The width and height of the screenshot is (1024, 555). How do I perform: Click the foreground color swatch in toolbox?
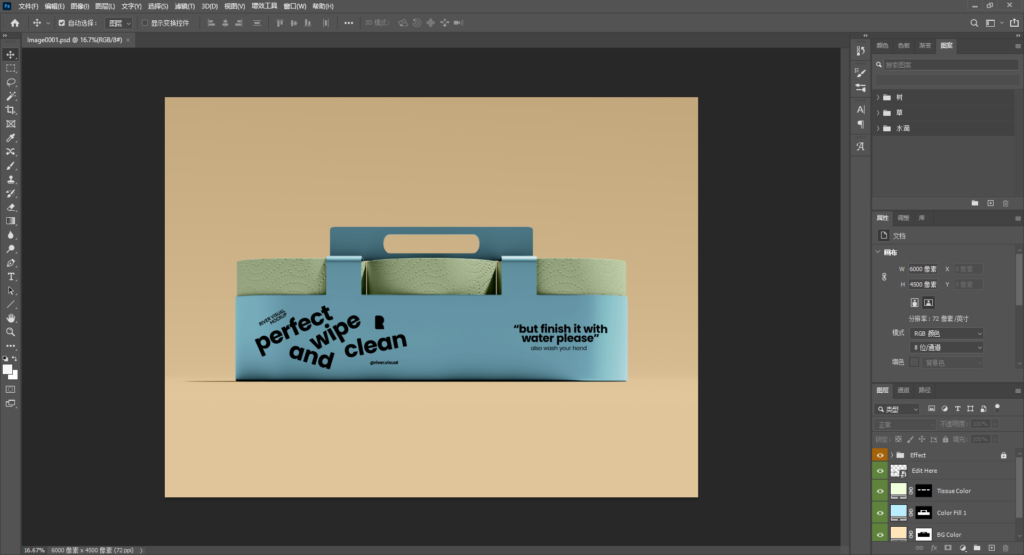(x=7, y=370)
